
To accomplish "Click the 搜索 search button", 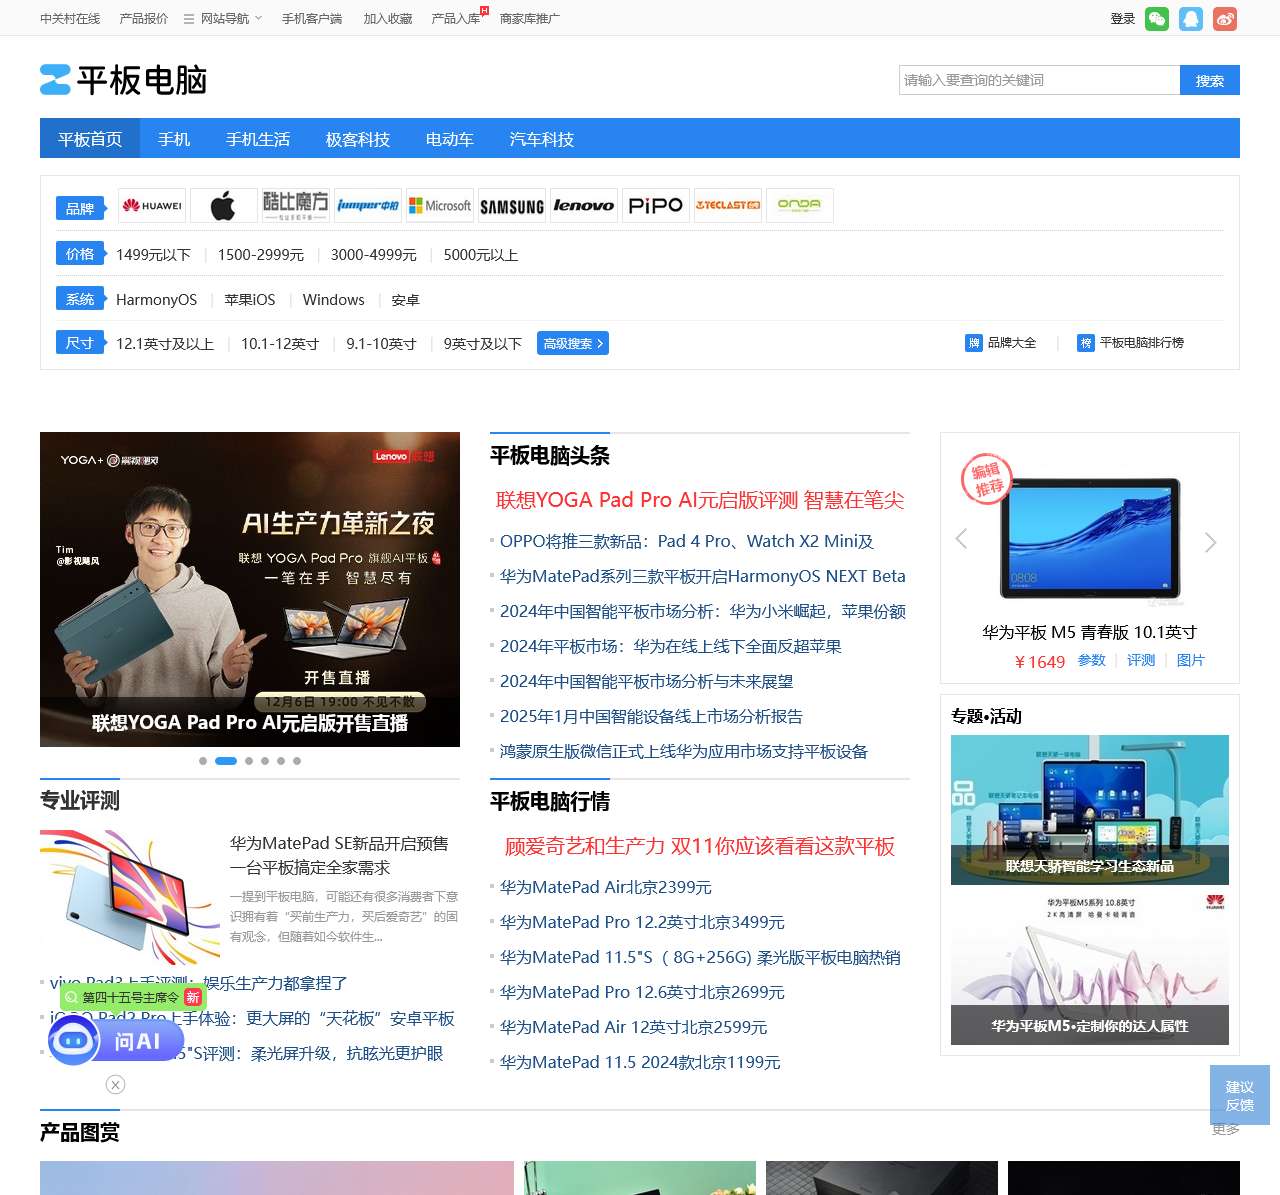I will (x=1210, y=80).
